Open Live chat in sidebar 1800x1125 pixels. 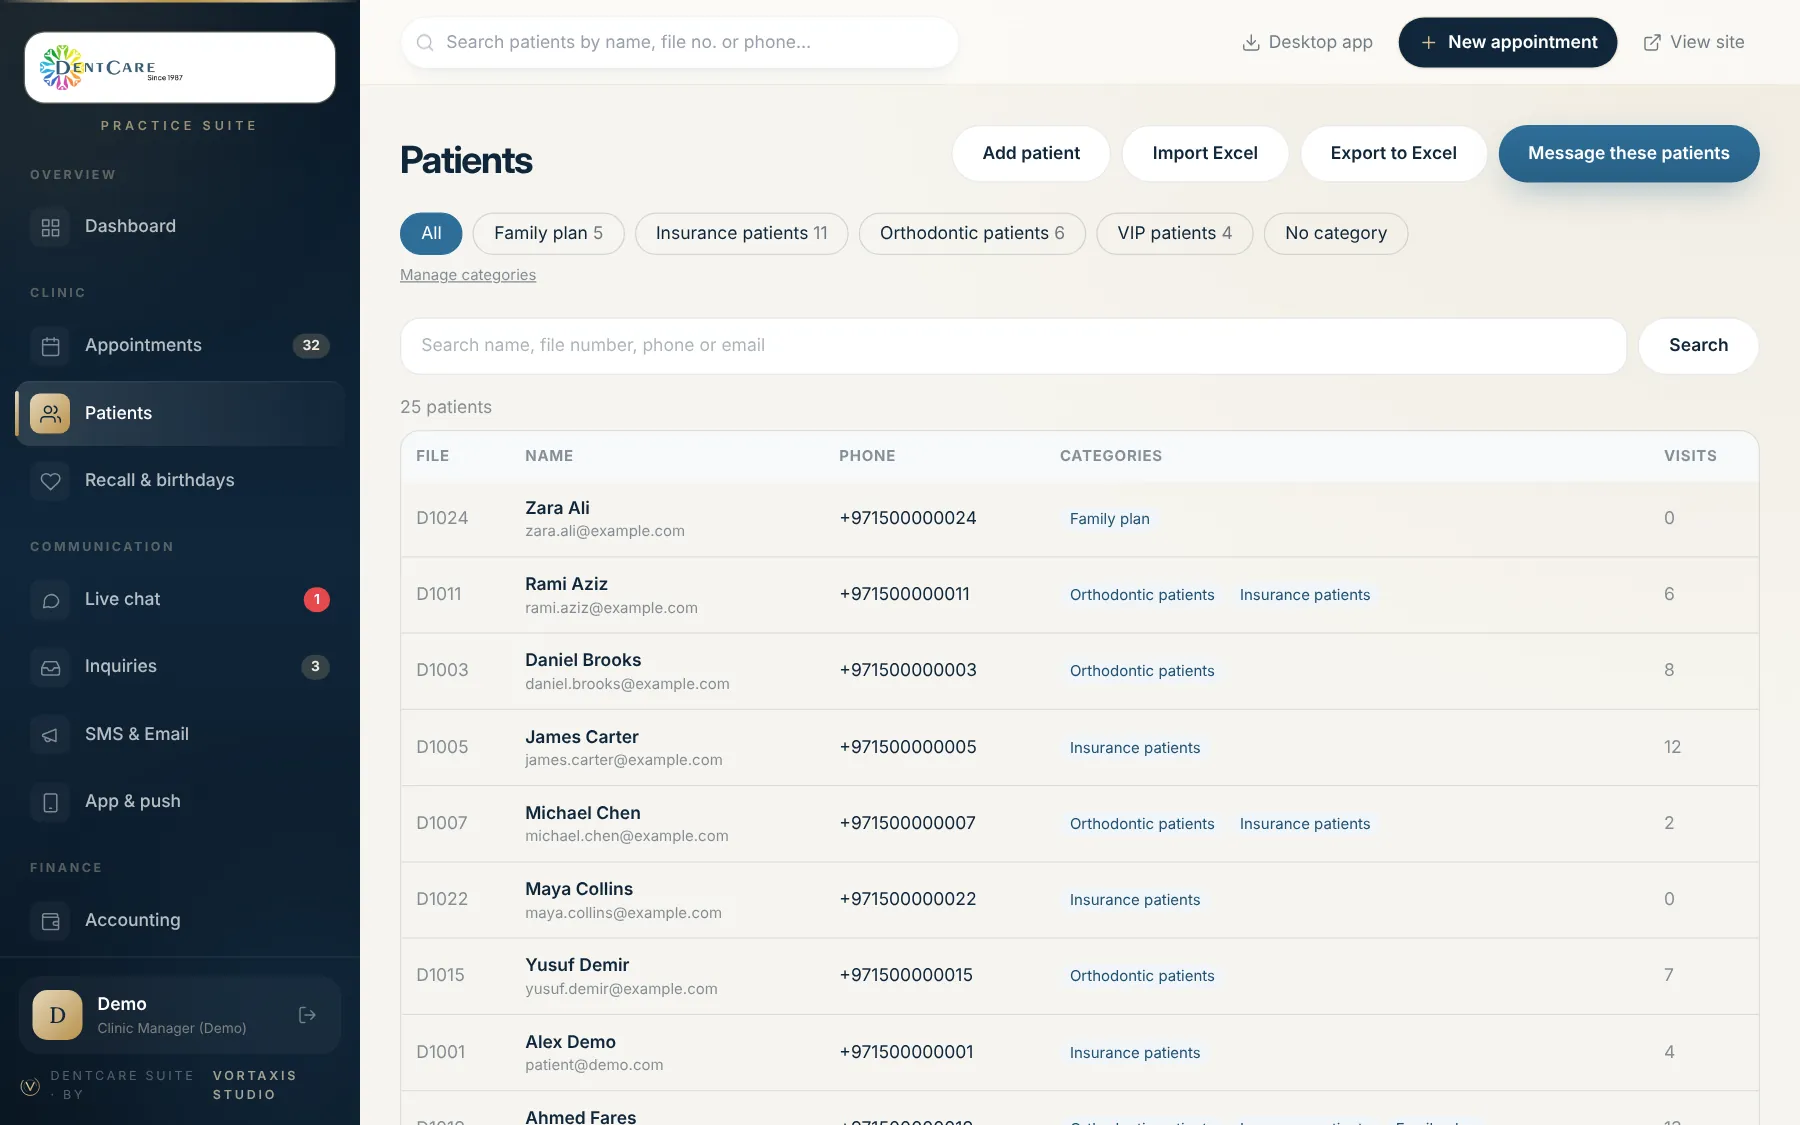[180, 600]
